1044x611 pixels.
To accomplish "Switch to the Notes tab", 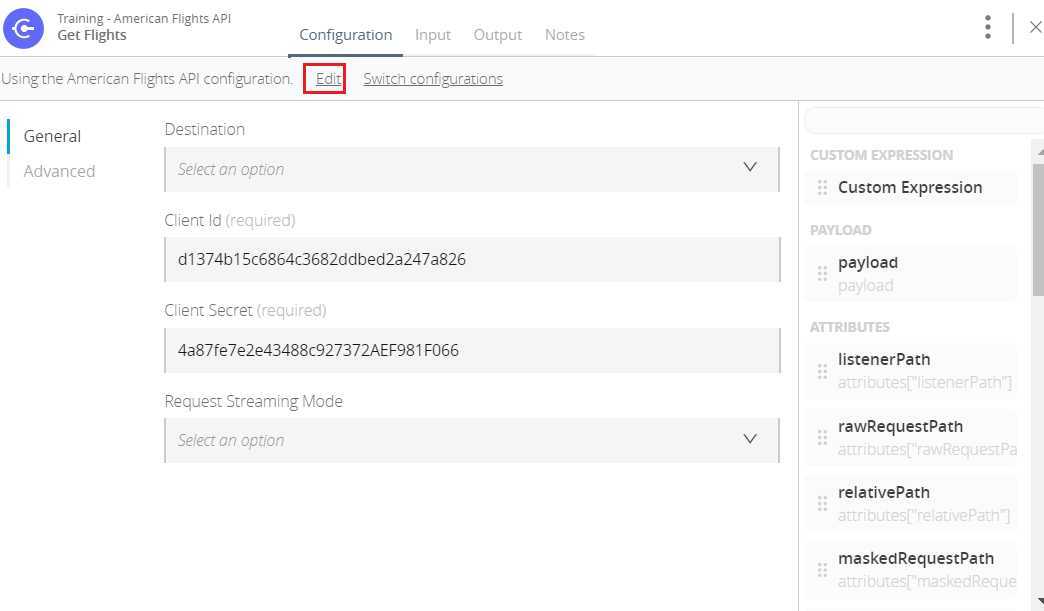I will (x=565, y=35).
